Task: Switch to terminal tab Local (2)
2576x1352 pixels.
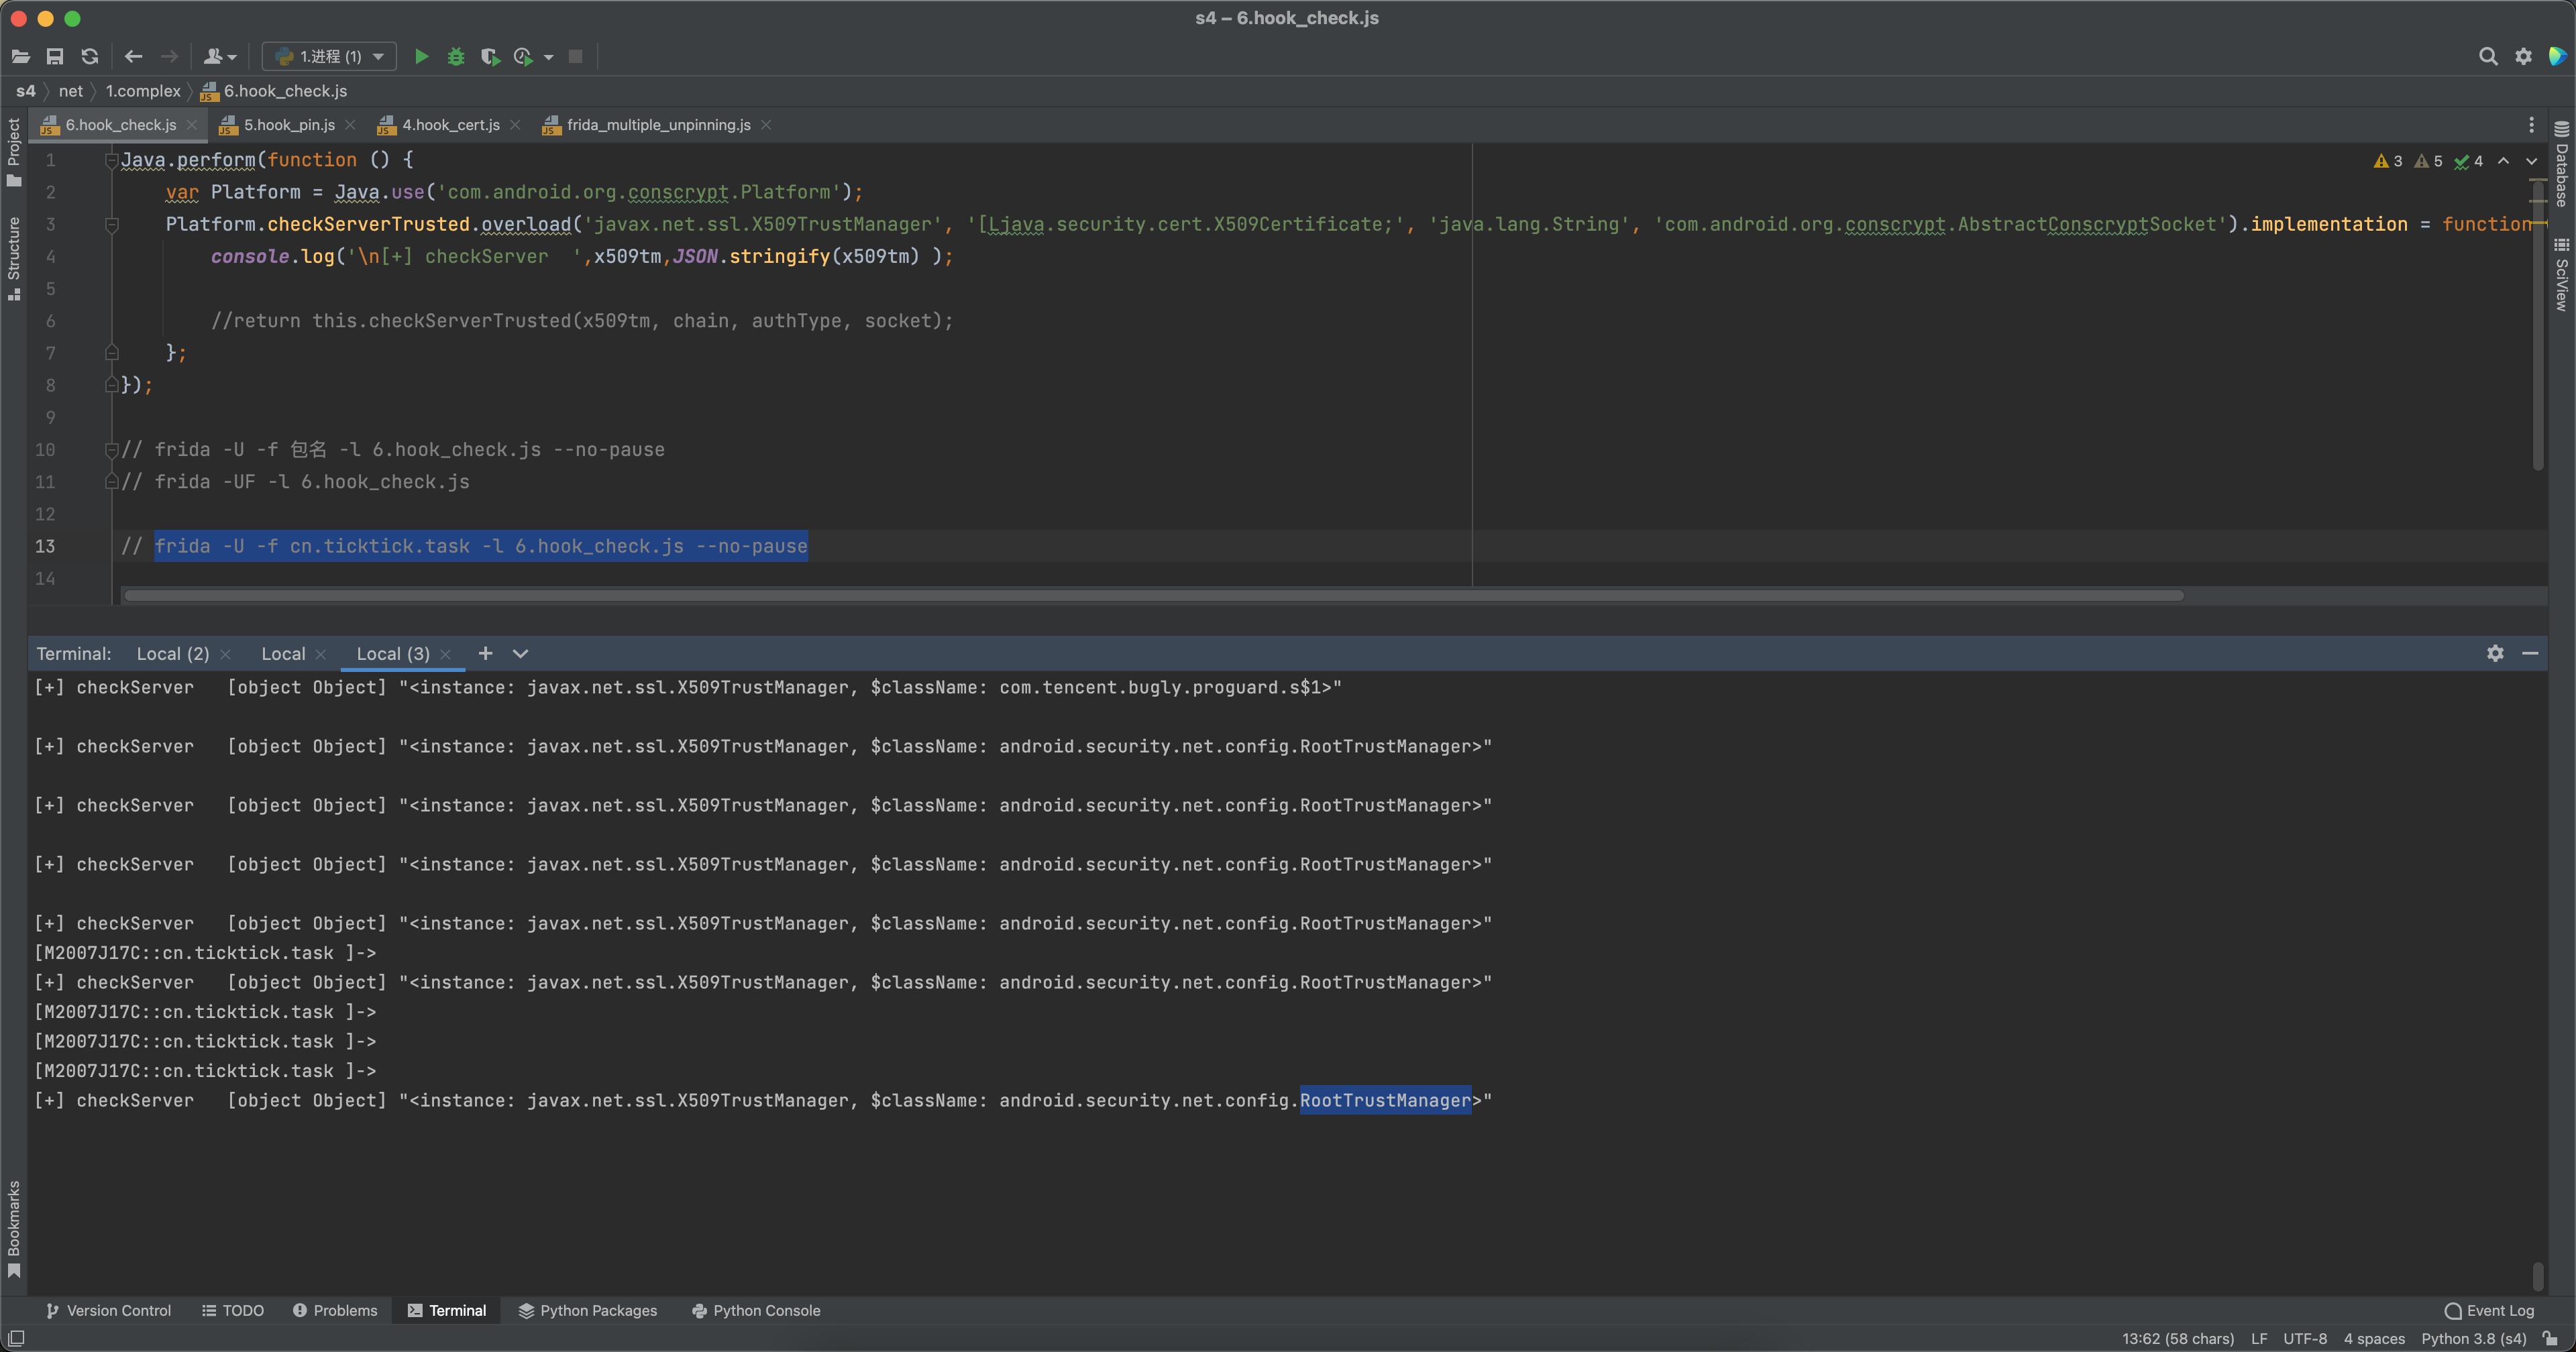Action: 172,654
